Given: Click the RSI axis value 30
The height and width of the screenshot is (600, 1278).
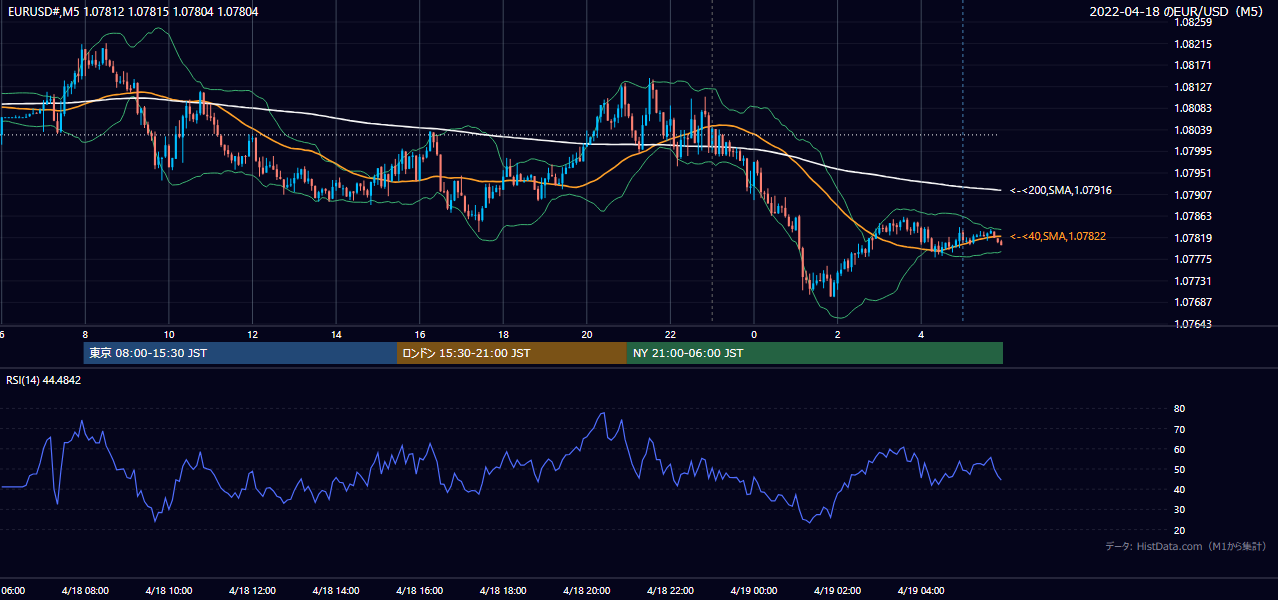Looking at the screenshot, I should [x=1179, y=510].
